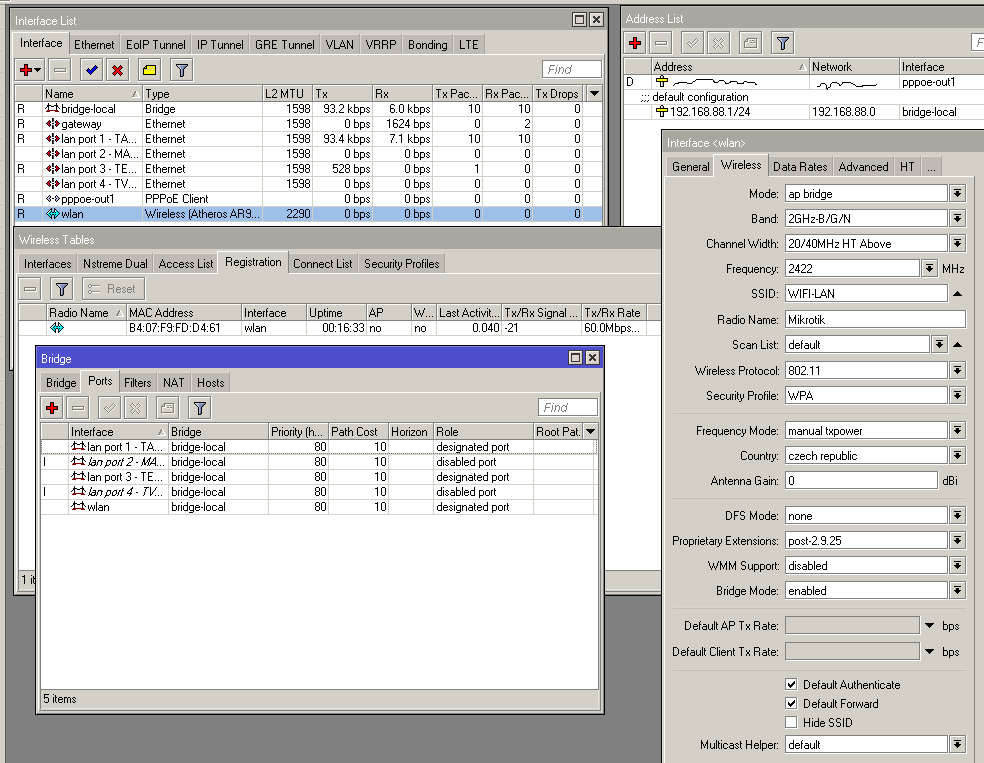Select the pppoe-out1 interface row

(88, 199)
